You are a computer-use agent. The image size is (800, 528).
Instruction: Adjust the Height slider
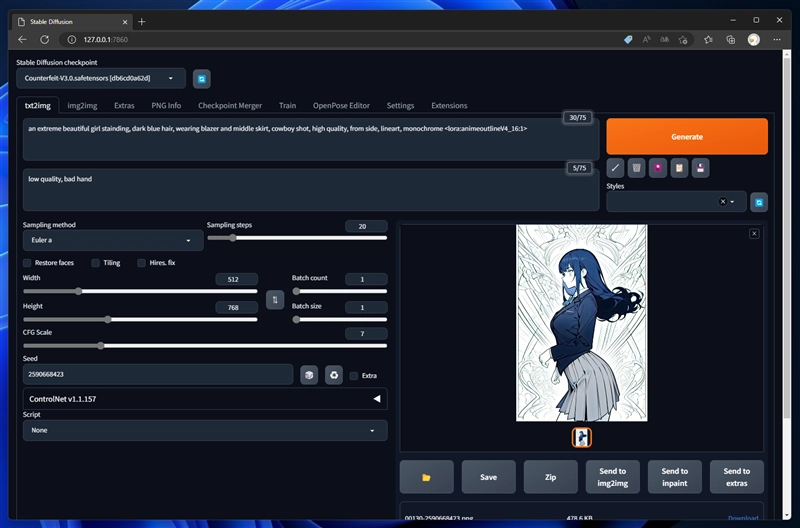click(140, 319)
